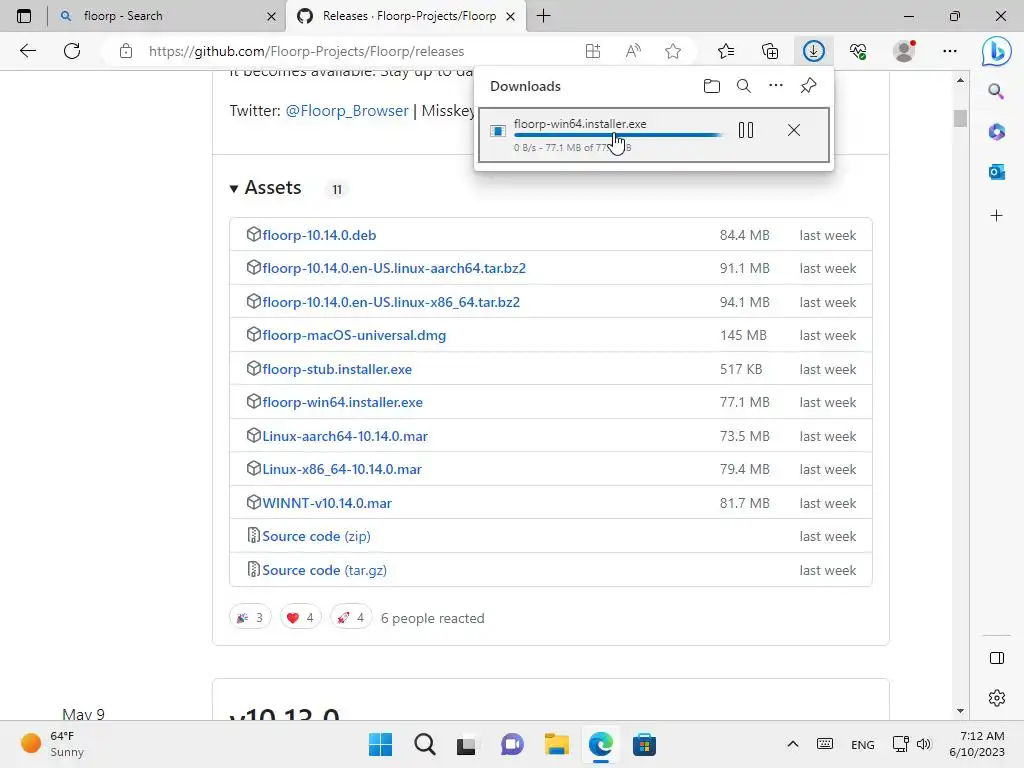Open the Favorites list
Image resolution: width=1024 pixels, height=768 pixels.
(x=726, y=51)
